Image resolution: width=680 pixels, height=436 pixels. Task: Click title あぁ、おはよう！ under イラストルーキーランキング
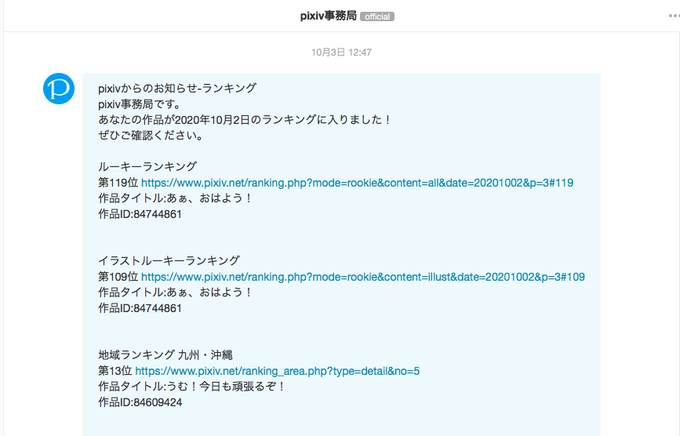click(210, 292)
